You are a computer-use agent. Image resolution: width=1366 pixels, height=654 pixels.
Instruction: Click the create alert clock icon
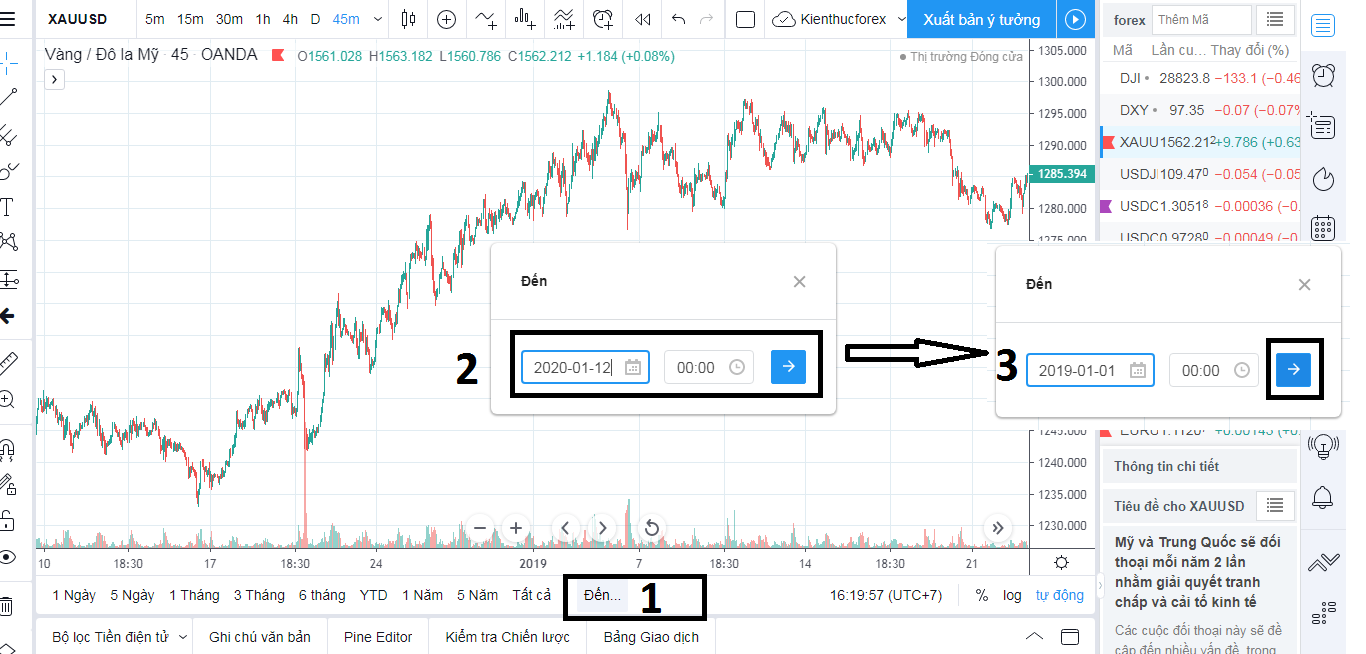click(x=603, y=19)
